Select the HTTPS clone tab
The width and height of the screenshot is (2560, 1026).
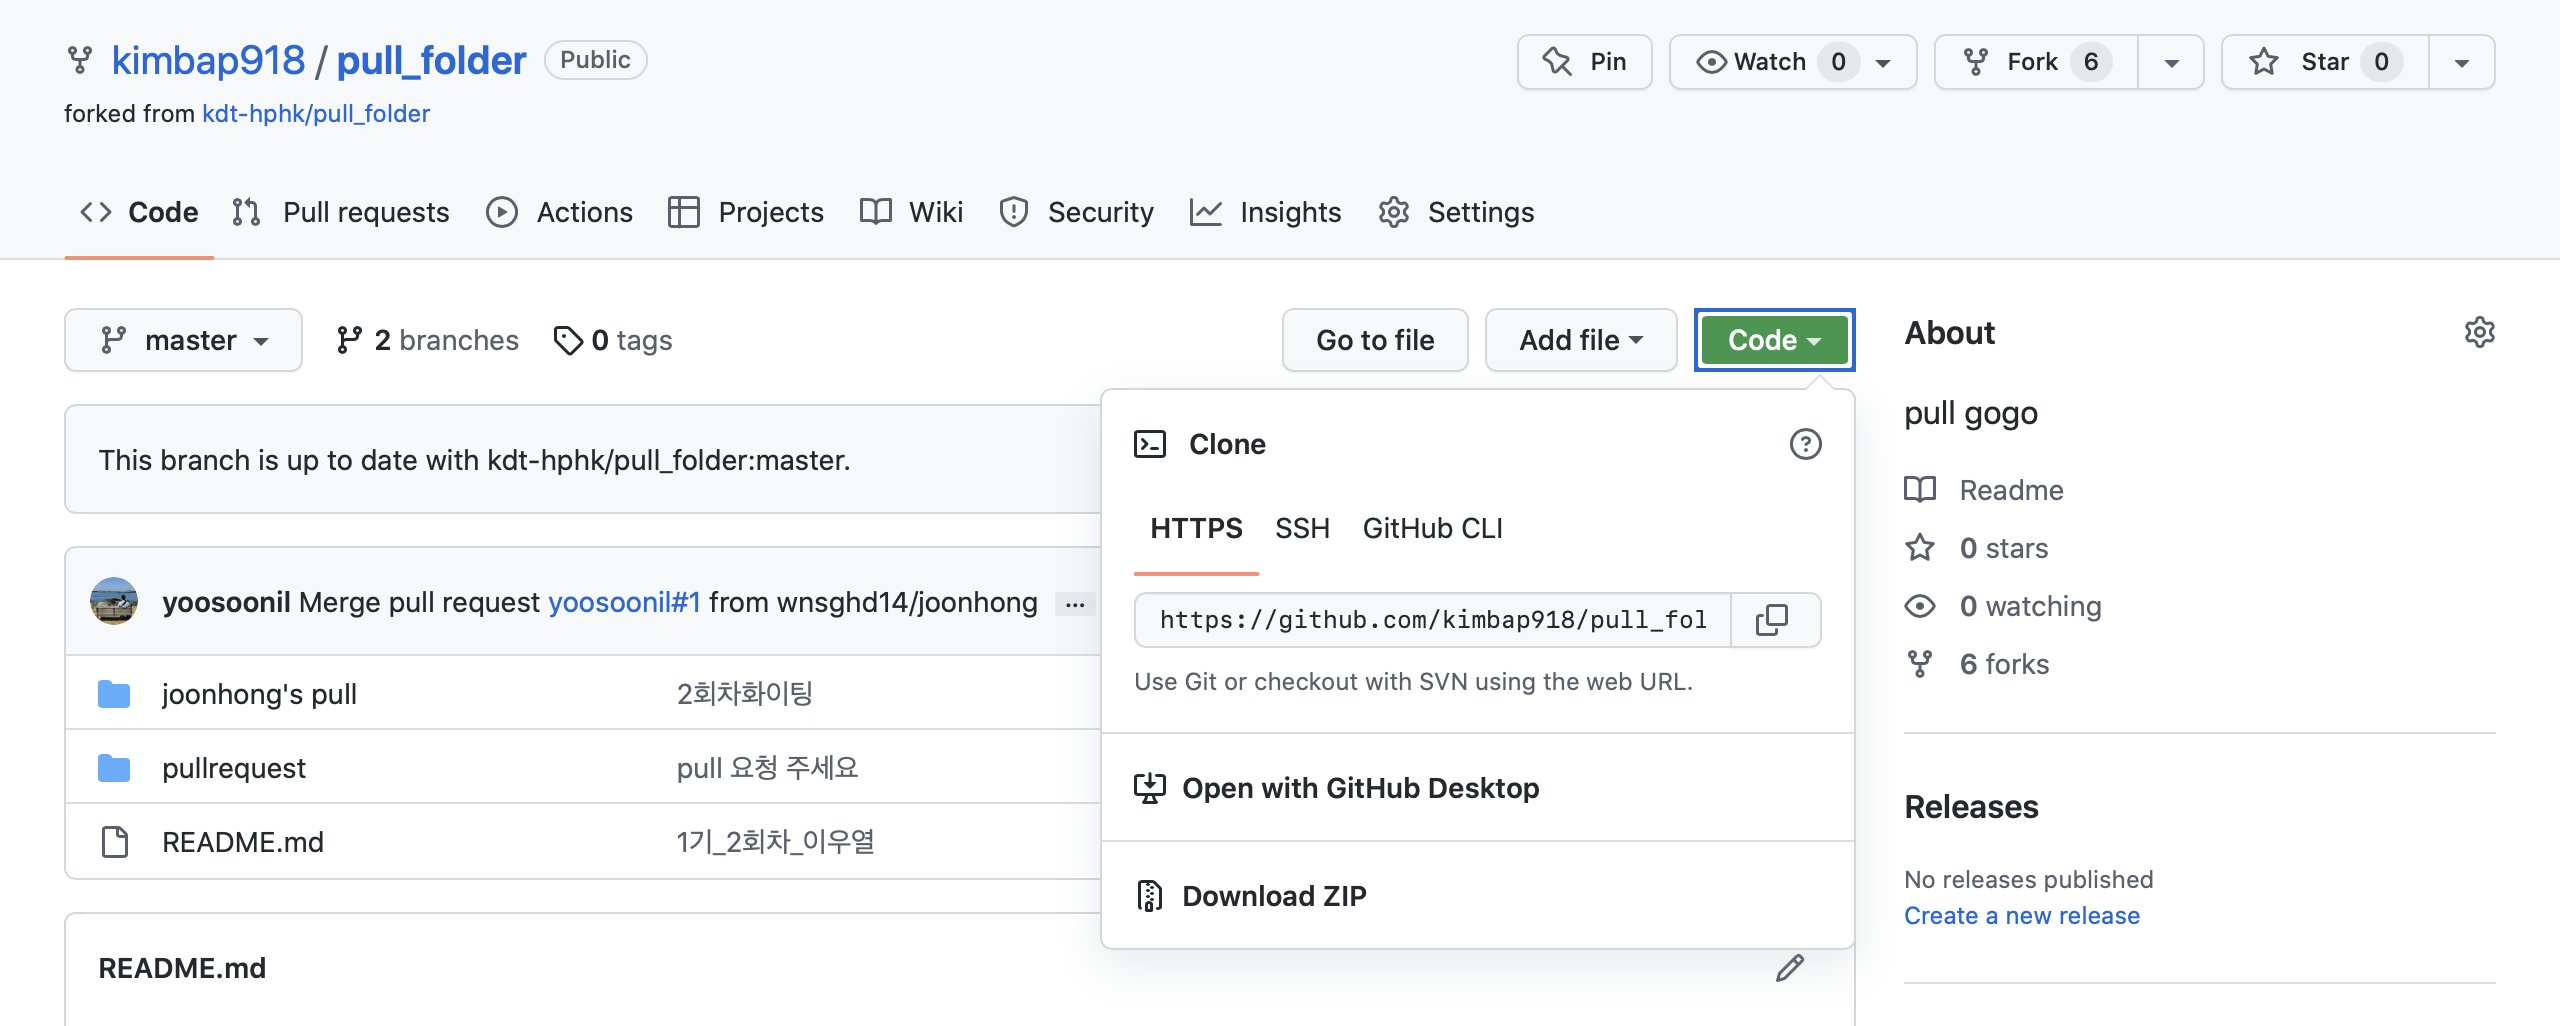coord(1196,528)
